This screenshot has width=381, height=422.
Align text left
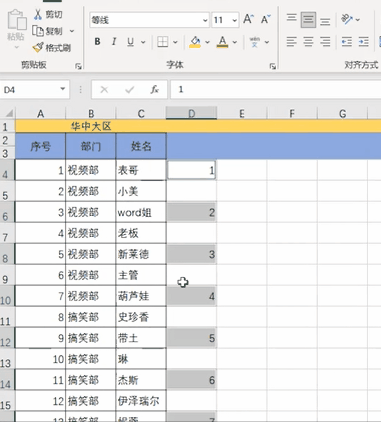(291, 42)
